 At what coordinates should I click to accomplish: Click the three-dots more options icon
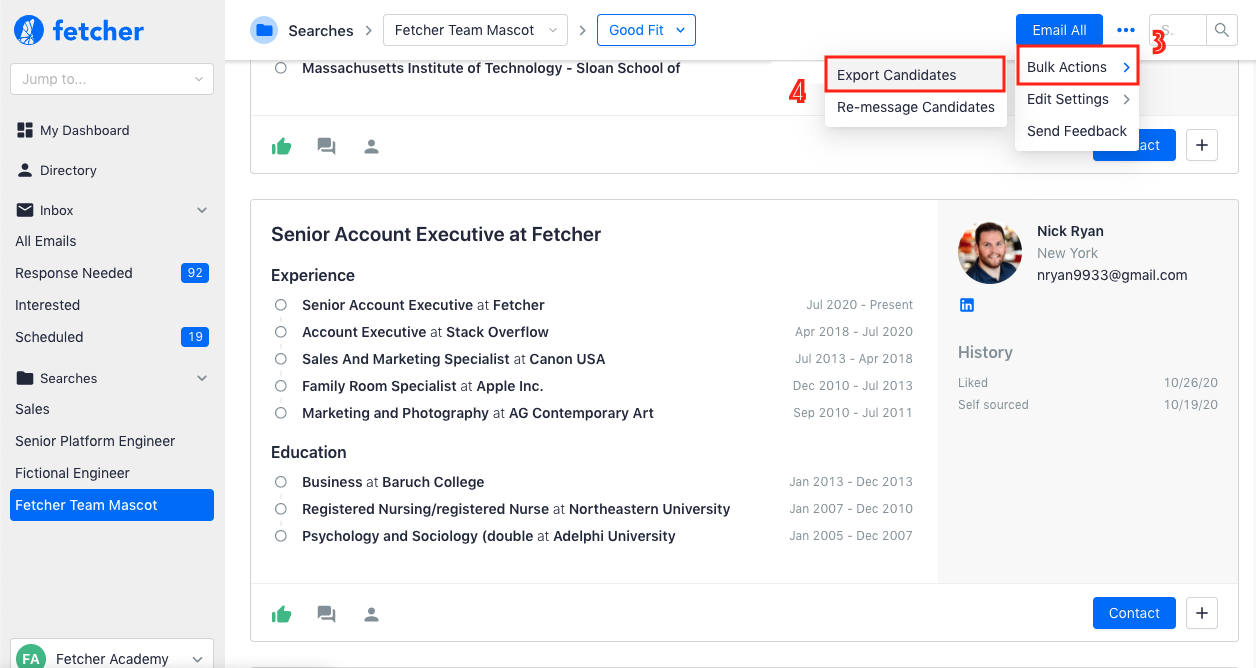[1127, 30]
